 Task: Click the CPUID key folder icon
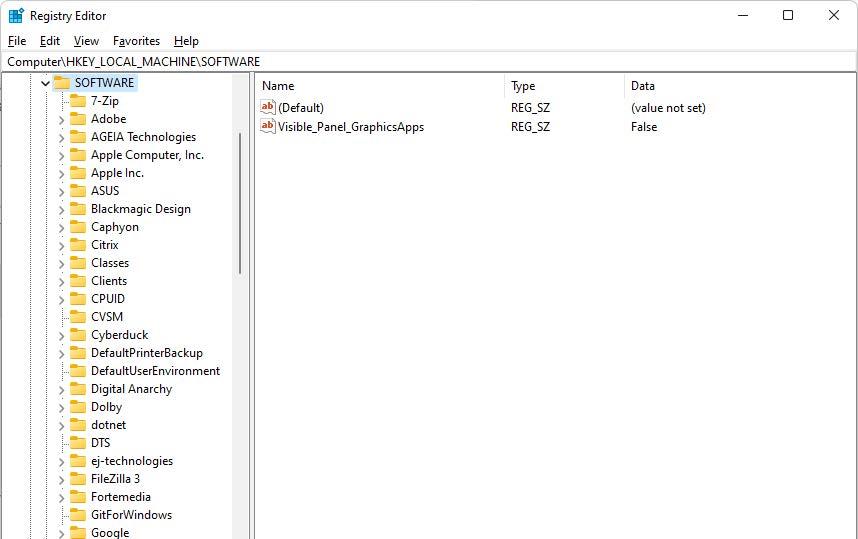(x=78, y=299)
